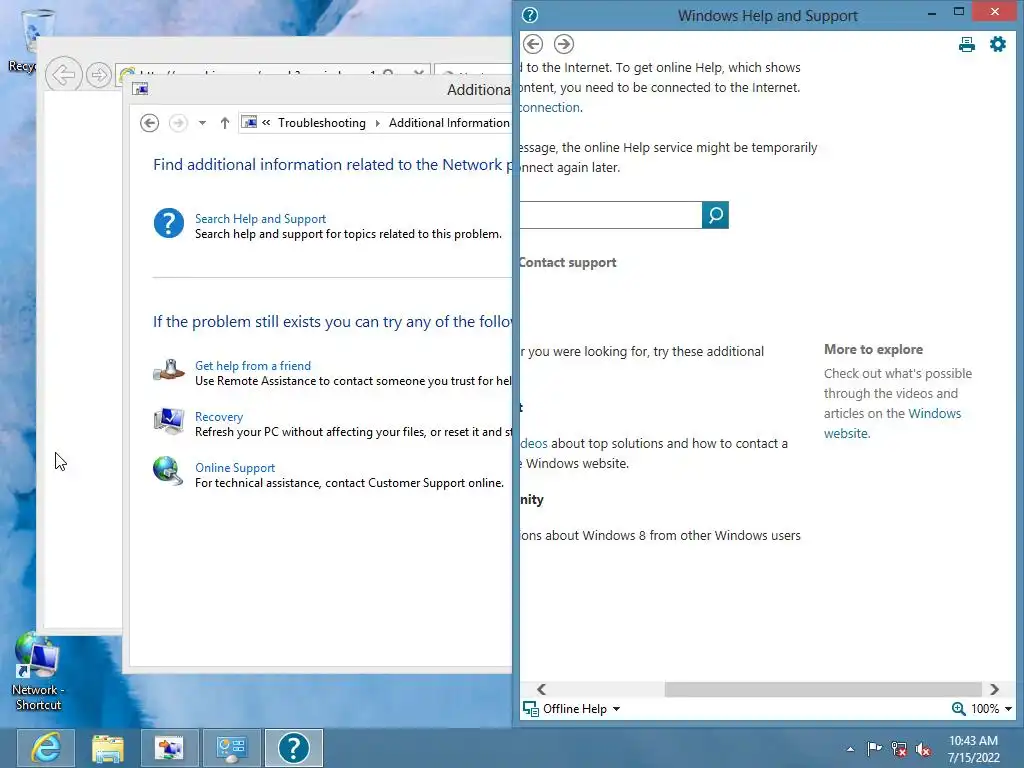Open the Offline Help dropdown

click(x=572, y=709)
